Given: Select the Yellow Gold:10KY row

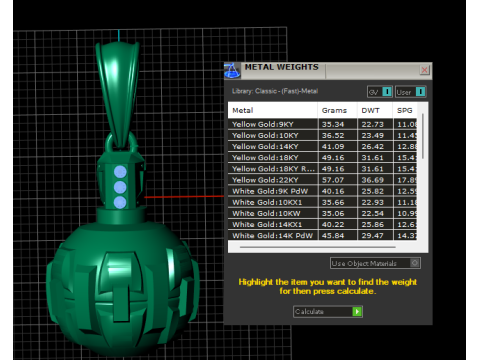Looking at the screenshot, I should click(322, 135).
